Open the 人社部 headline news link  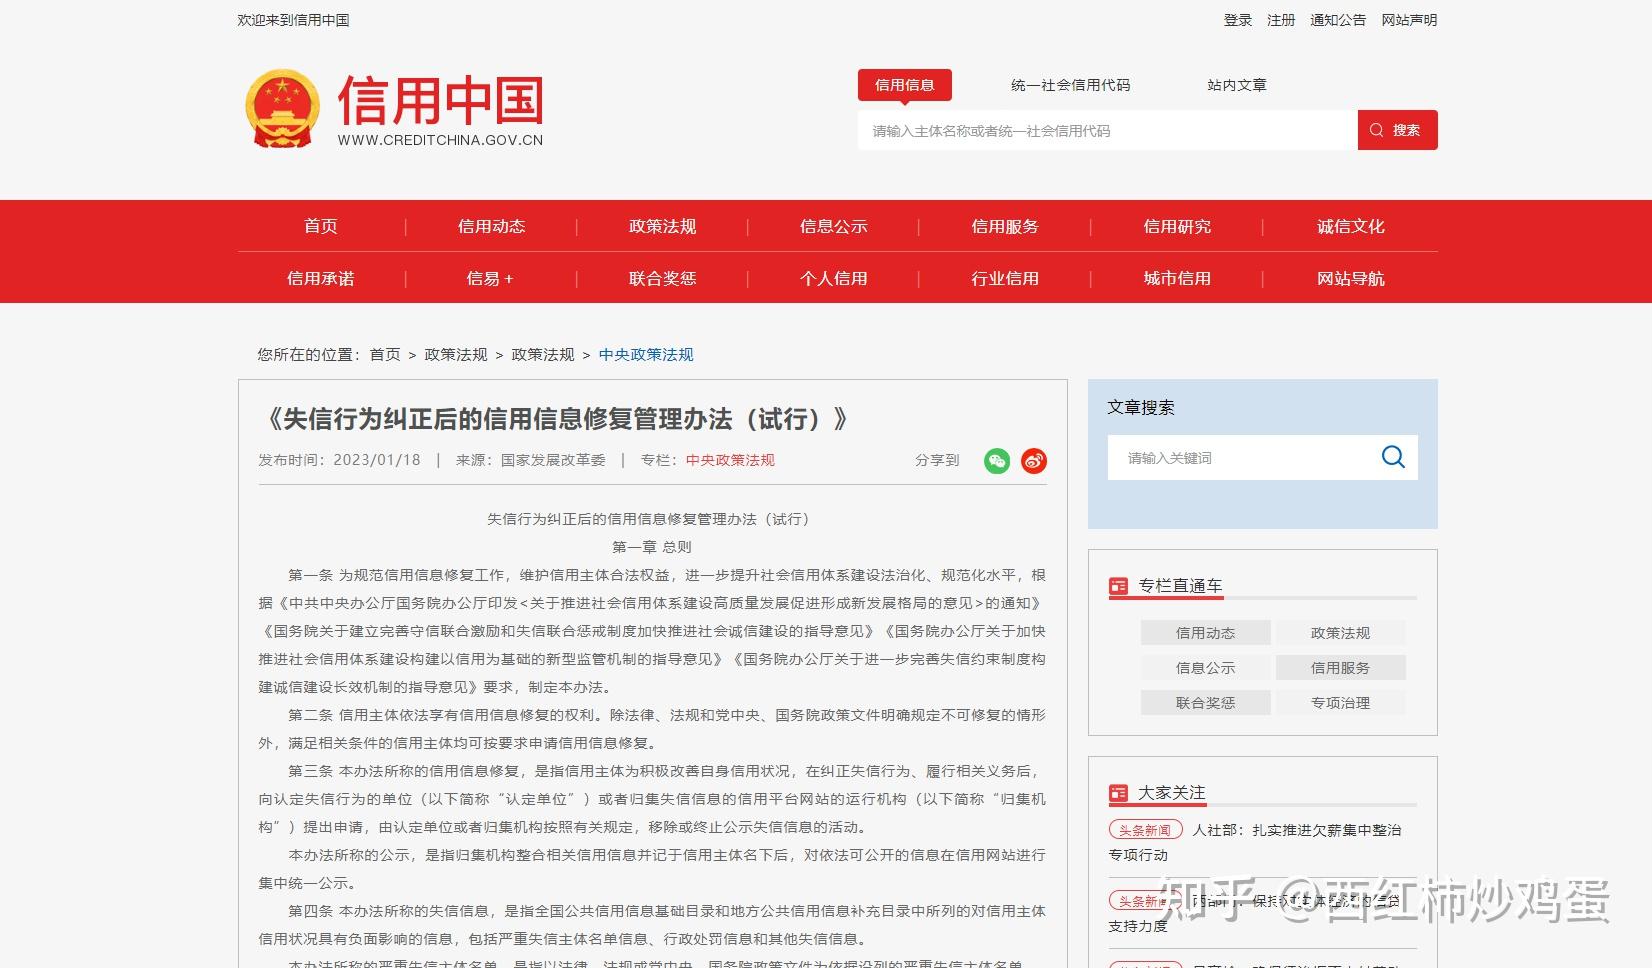1296,830
